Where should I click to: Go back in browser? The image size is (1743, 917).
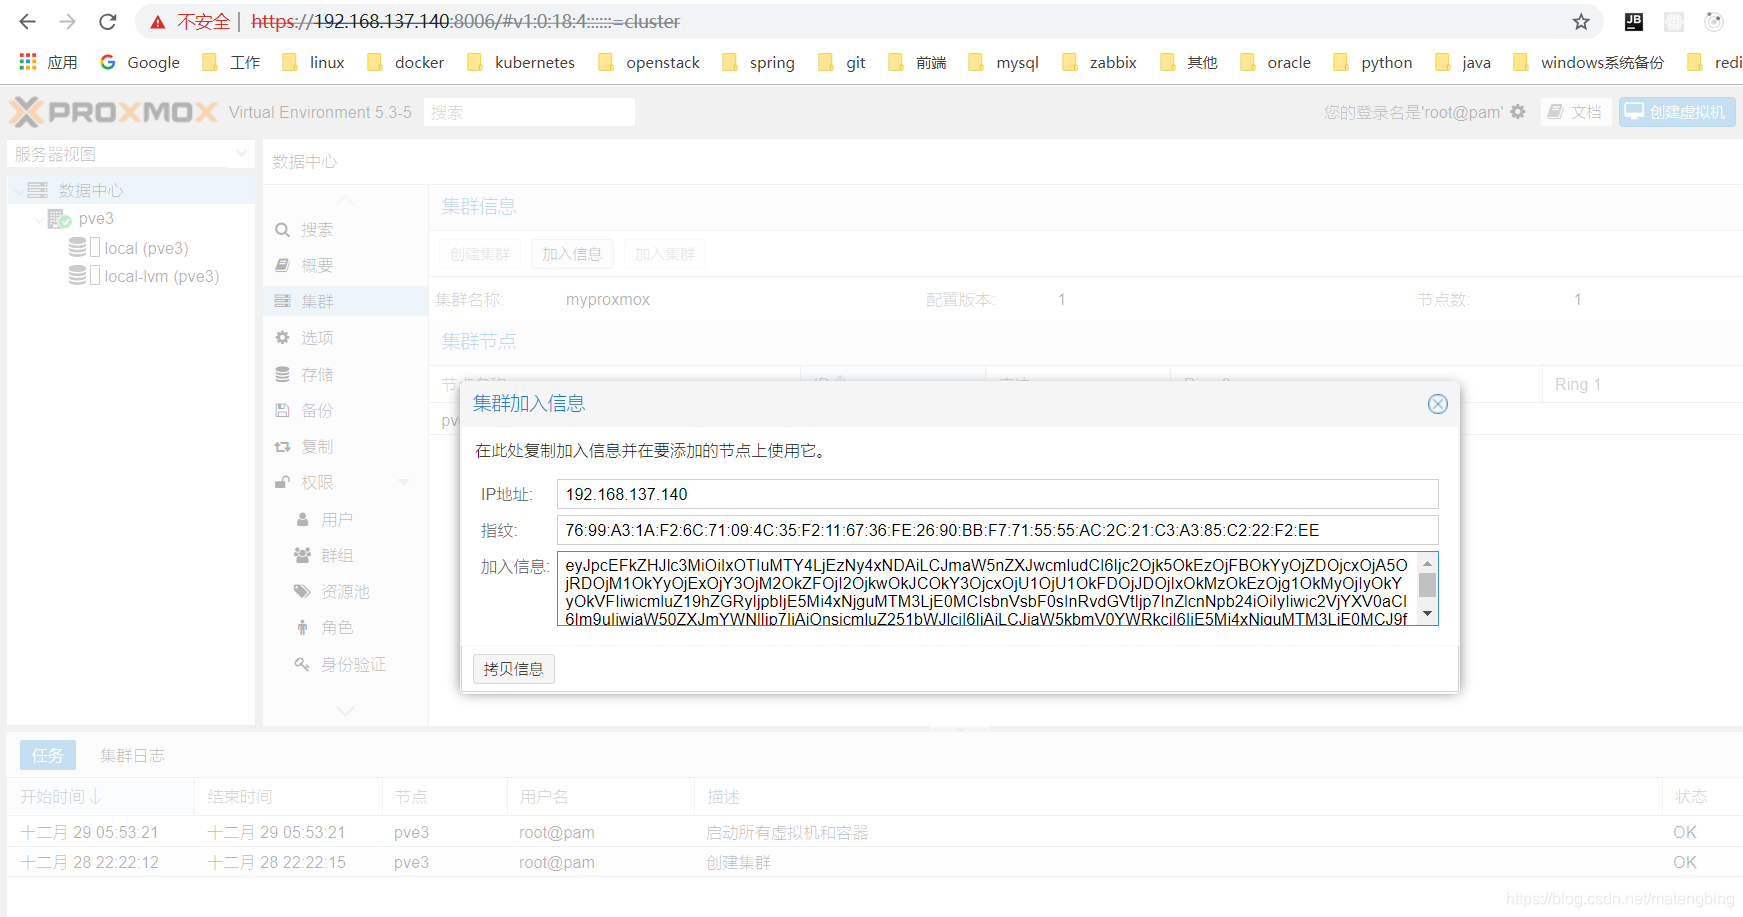pyautogui.click(x=27, y=22)
